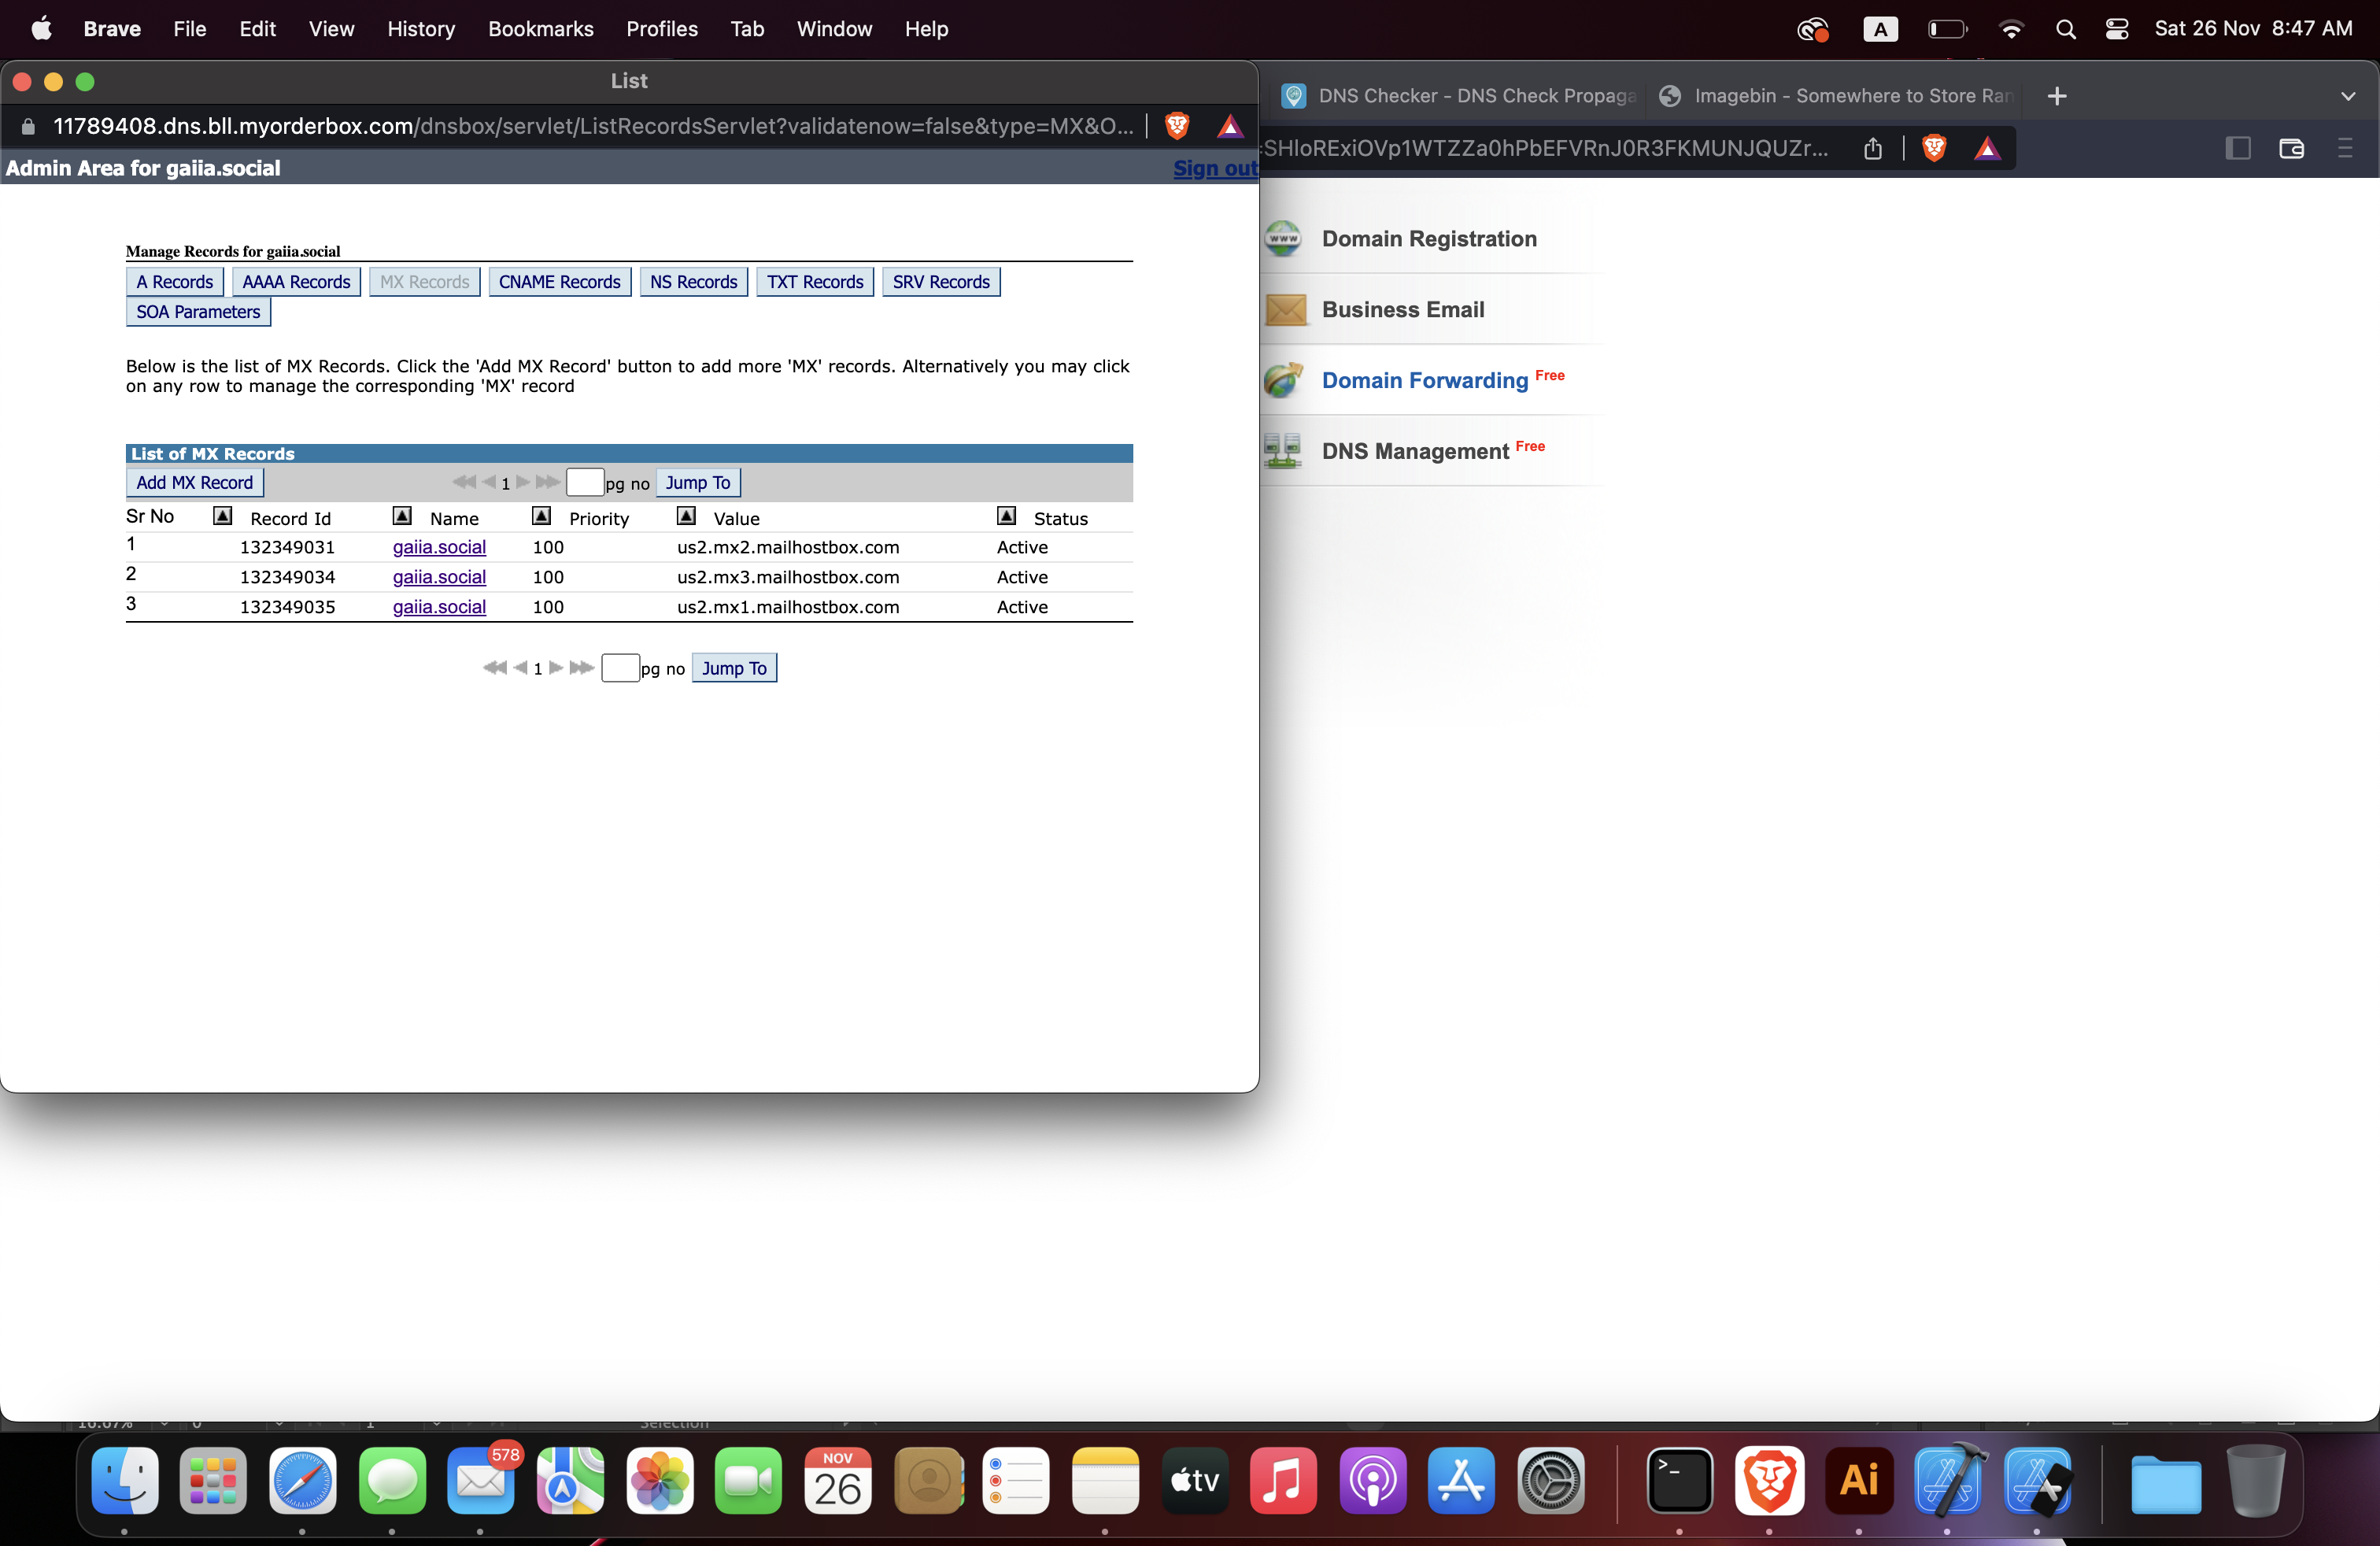Viewport: 2380px width, 1546px height.
Task: Expand the tab search chevron in background browser
Action: coord(2348,96)
